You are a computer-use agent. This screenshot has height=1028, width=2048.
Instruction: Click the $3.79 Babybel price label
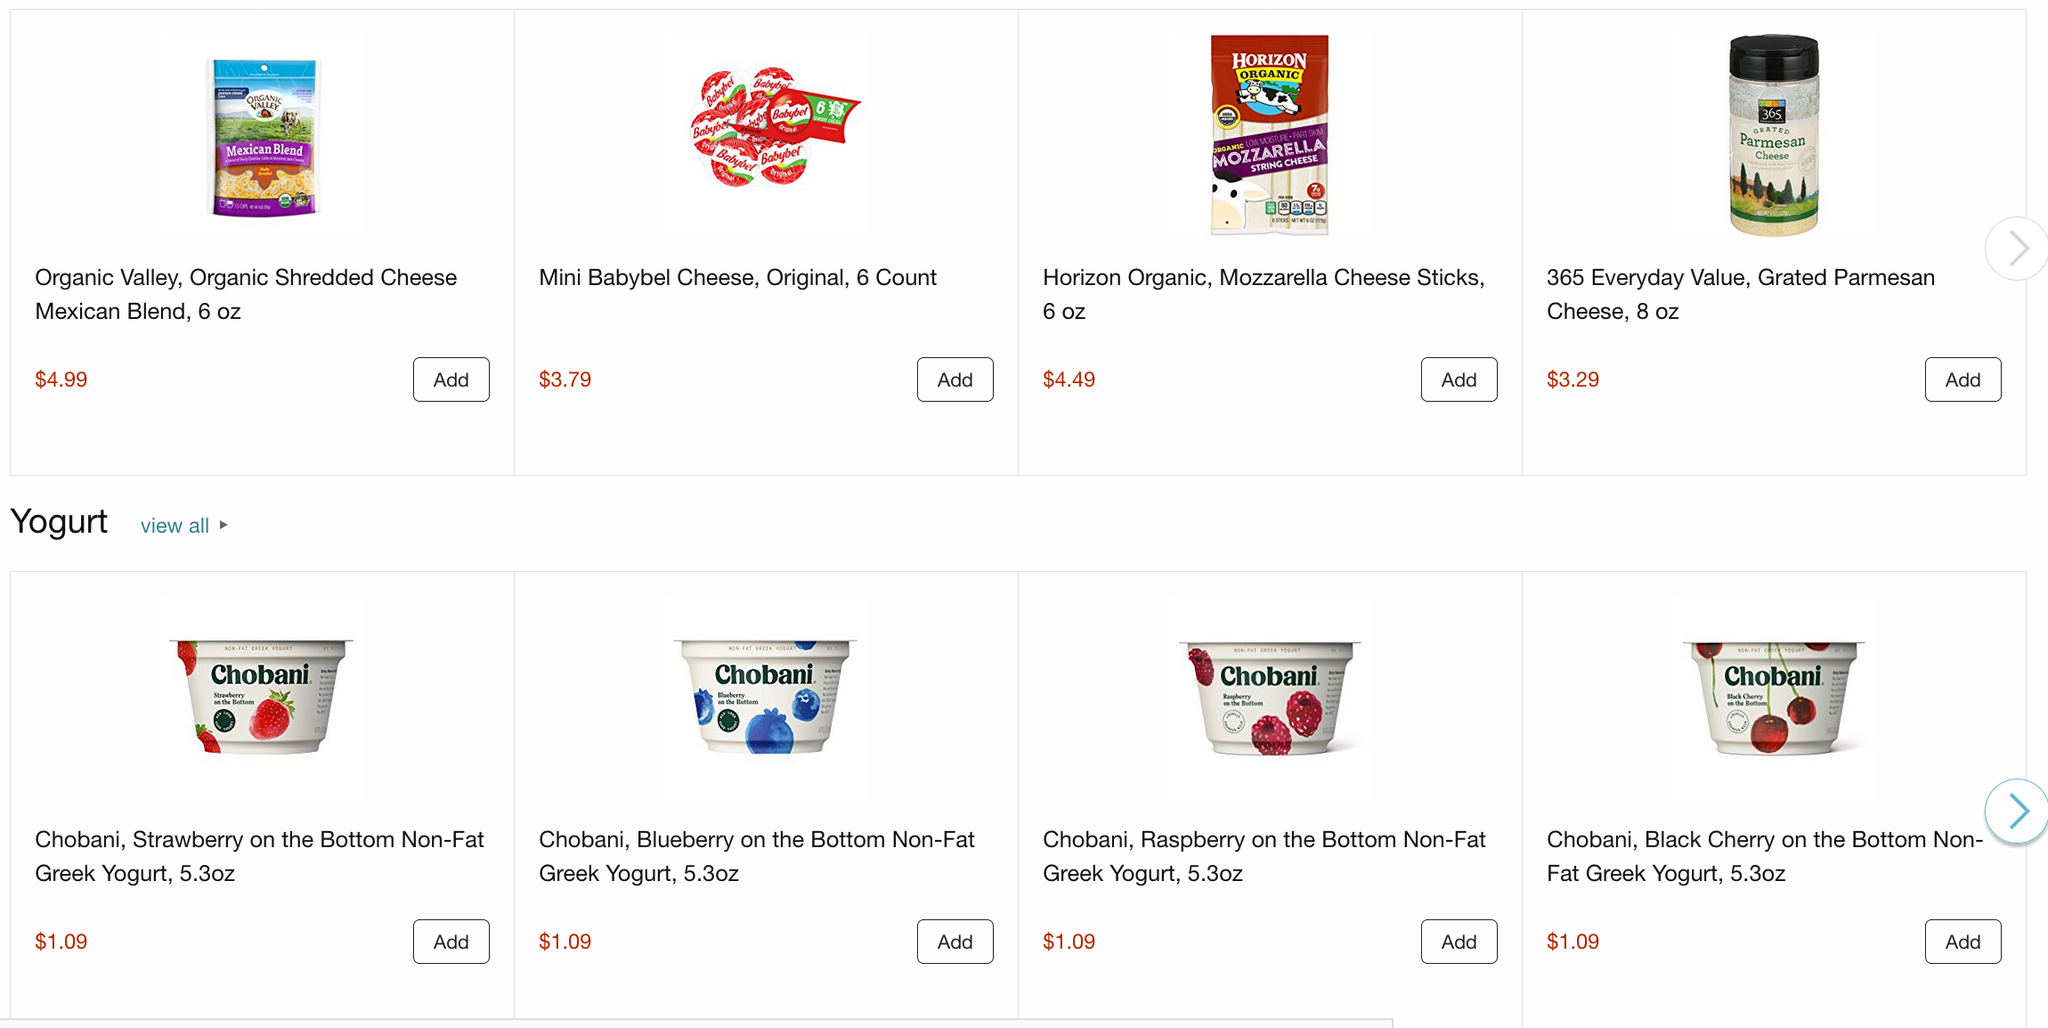pyautogui.click(x=564, y=380)
